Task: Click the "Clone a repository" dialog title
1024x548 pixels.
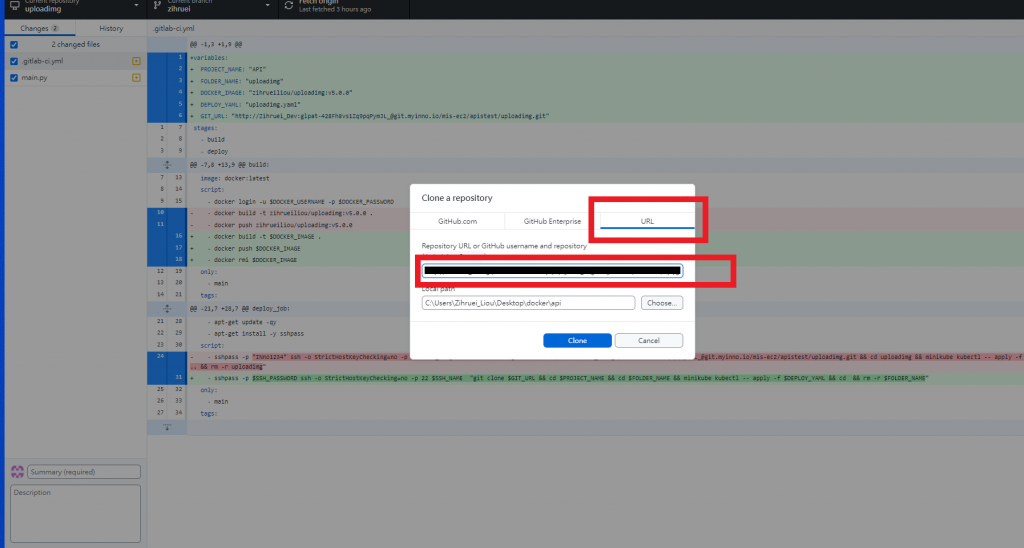Action: tap(456, 198)
